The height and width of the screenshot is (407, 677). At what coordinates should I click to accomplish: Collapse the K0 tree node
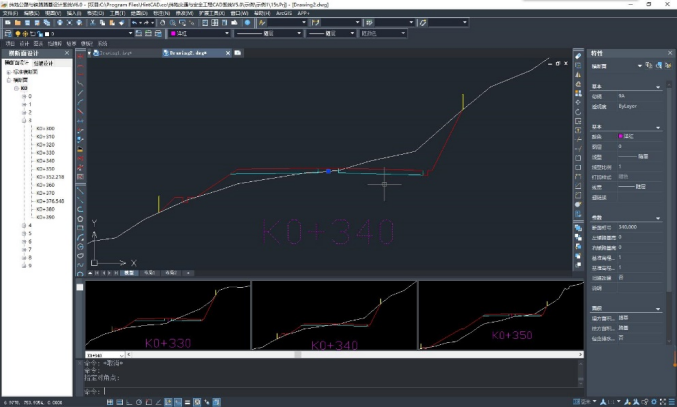tap(16, 88)
